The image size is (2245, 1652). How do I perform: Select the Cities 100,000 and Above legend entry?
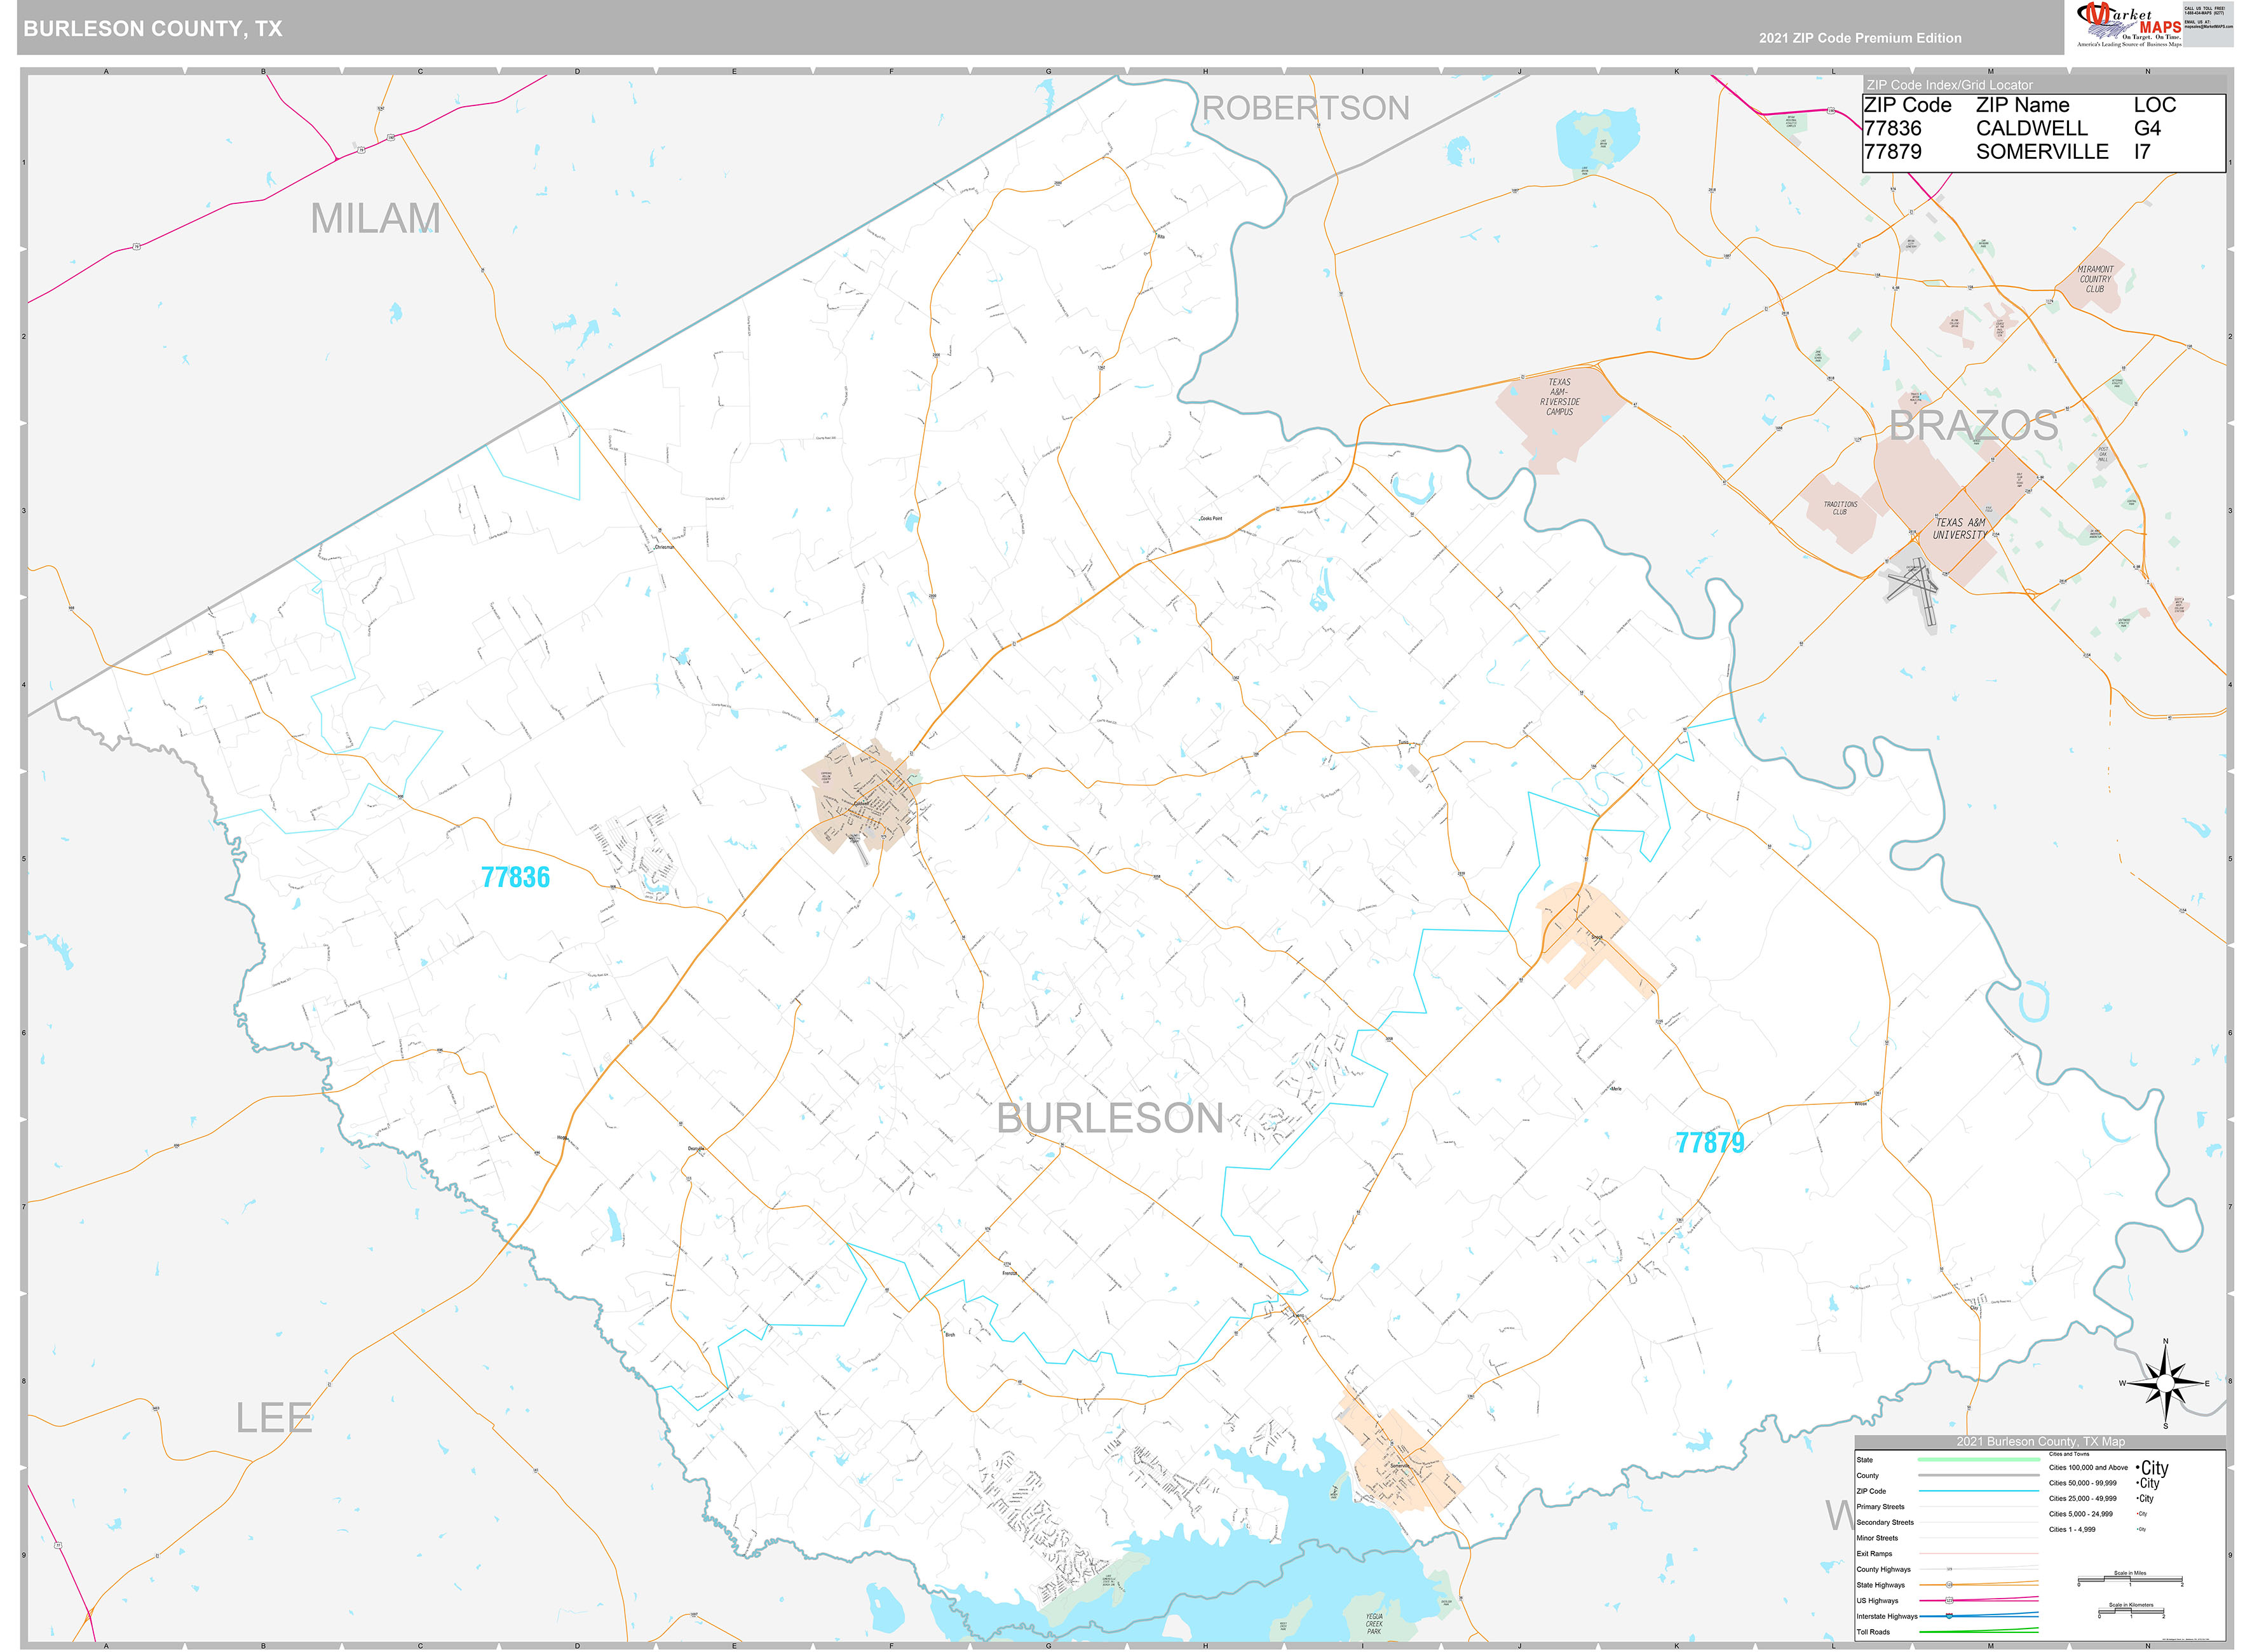2088,1468
